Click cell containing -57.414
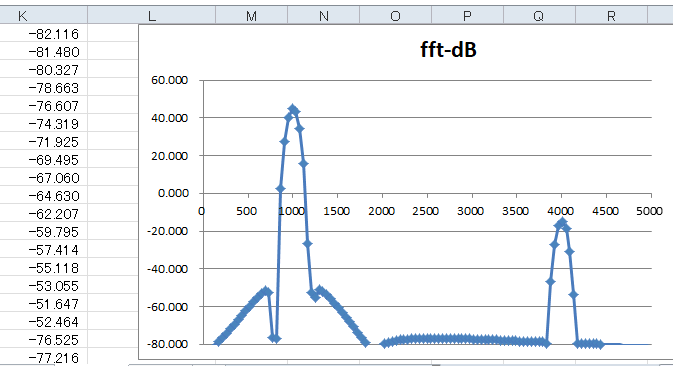The width and height of the screenshot is (673, 366). point(43,250)
